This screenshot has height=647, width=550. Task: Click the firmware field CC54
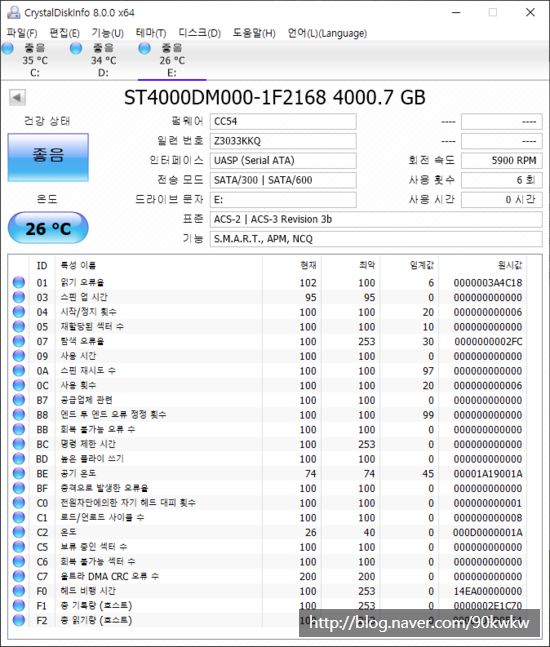coord(283,121)
